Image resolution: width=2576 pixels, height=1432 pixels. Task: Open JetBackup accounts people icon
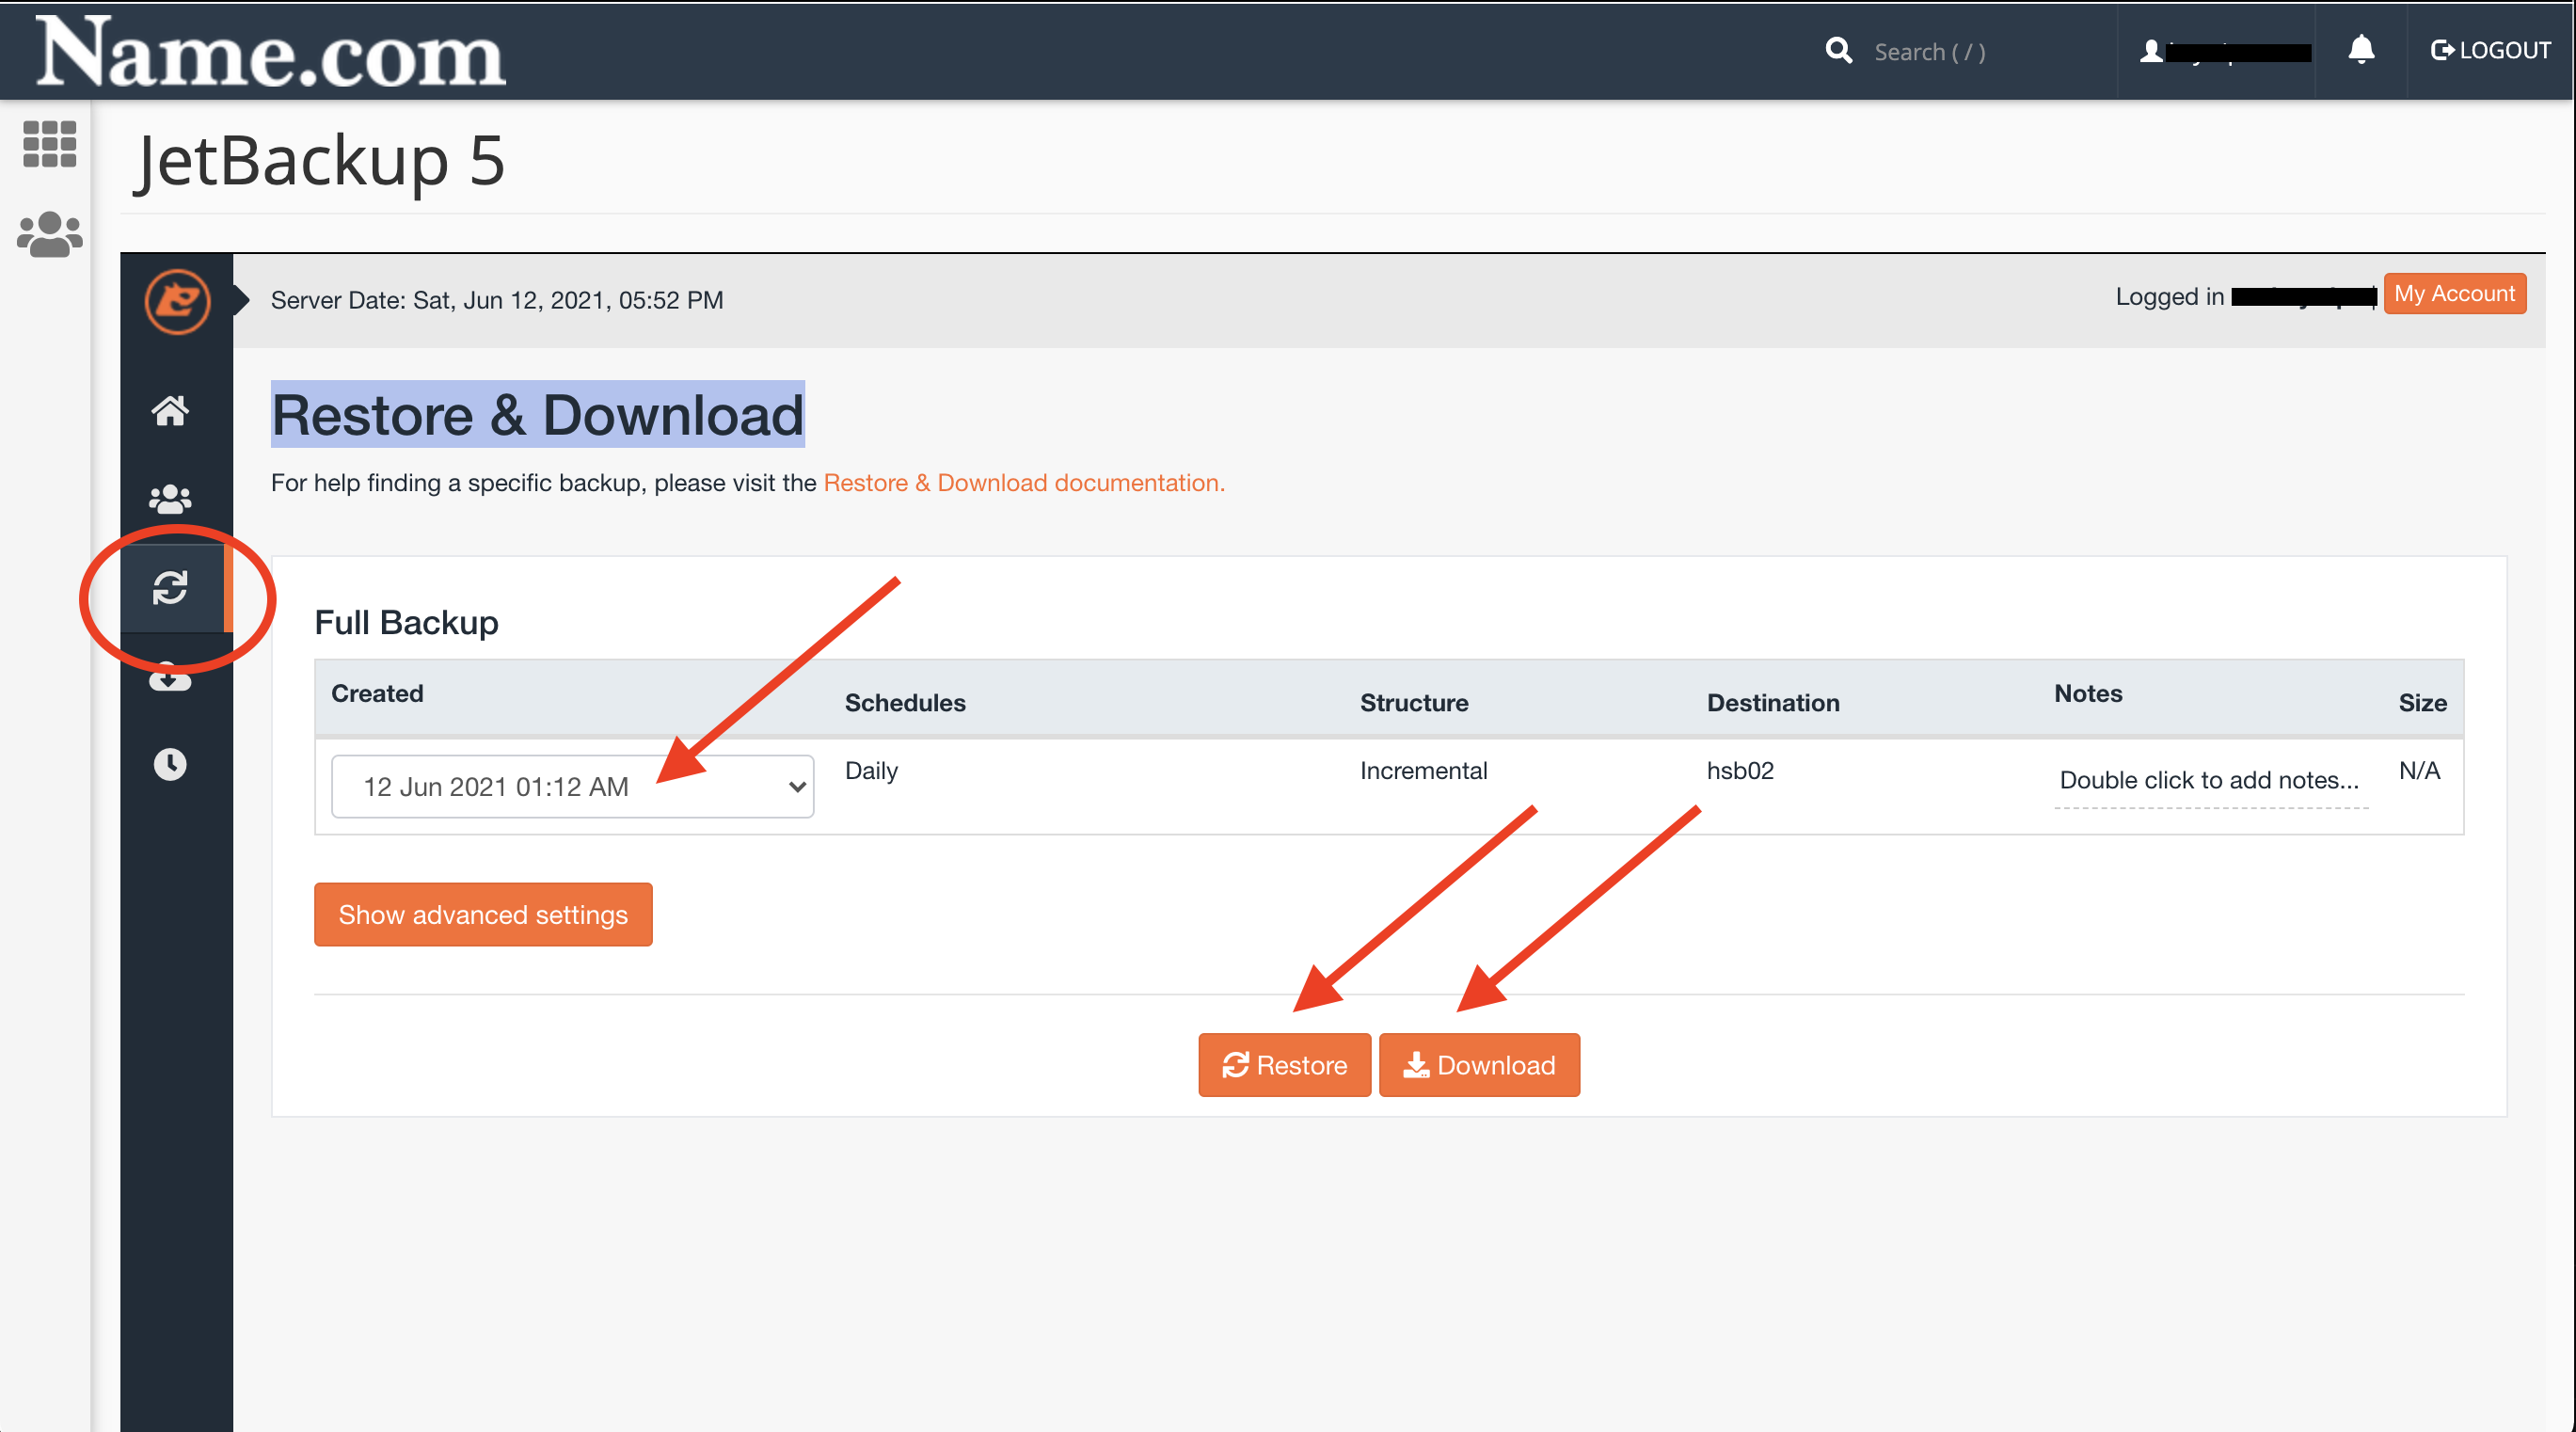(x=170, y=499)
